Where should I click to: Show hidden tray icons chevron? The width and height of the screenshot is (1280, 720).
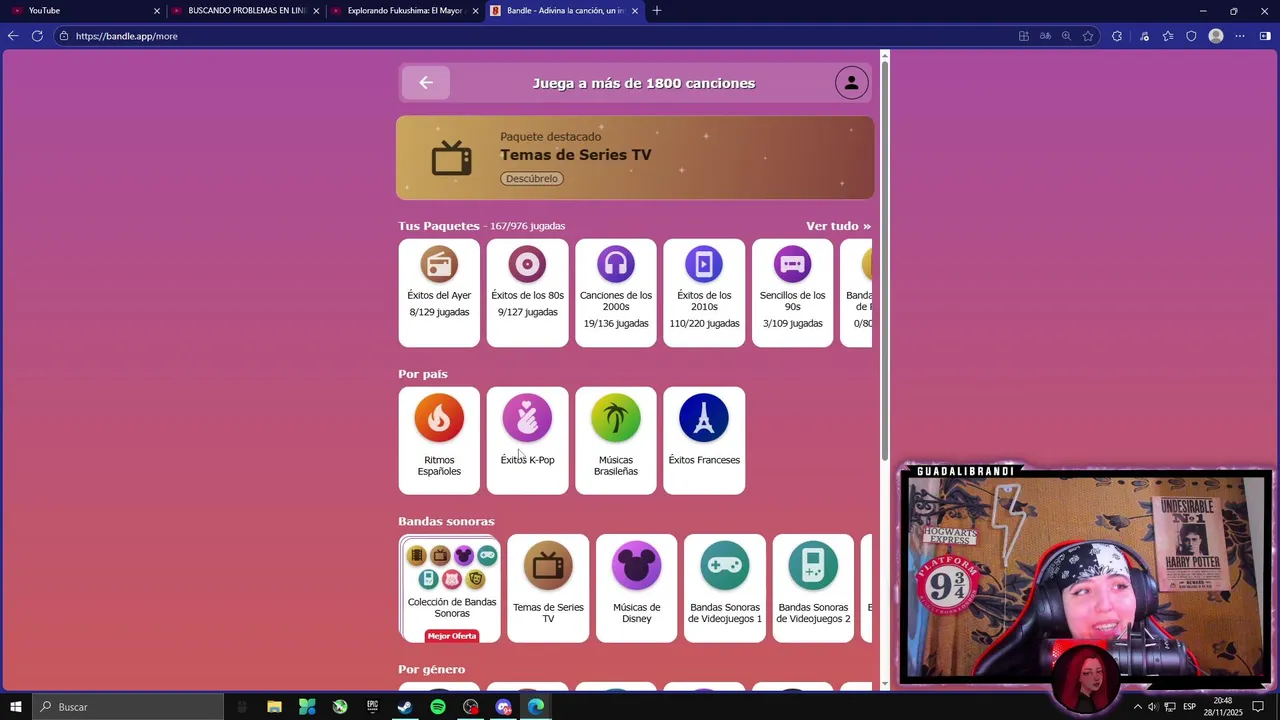coord(1137,707)
